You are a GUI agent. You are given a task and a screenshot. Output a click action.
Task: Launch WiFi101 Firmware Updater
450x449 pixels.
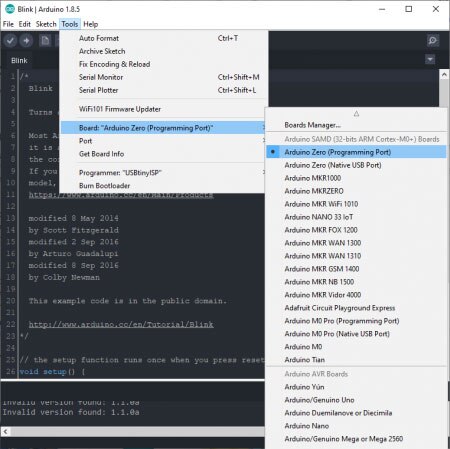point(164,109)
